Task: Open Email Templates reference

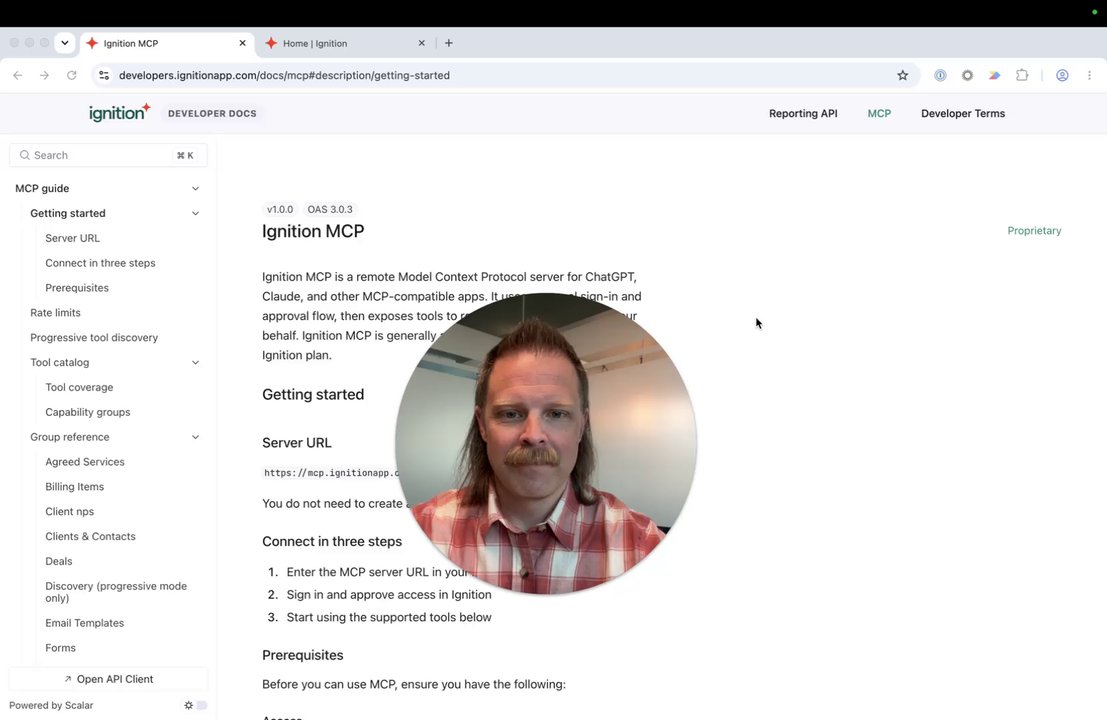Action: pyautogui.click(x=85, y=623)
